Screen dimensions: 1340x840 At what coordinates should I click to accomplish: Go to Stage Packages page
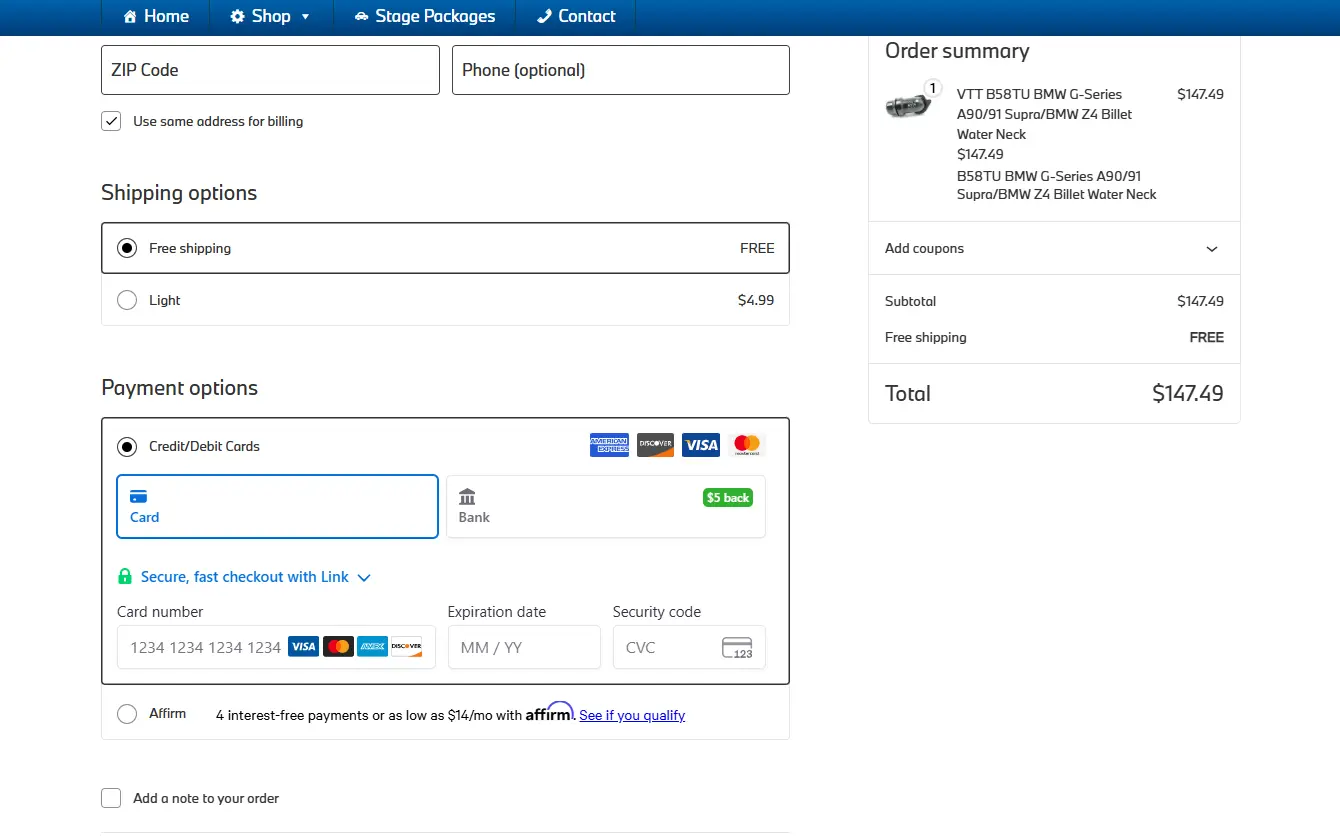pos(424,16)
